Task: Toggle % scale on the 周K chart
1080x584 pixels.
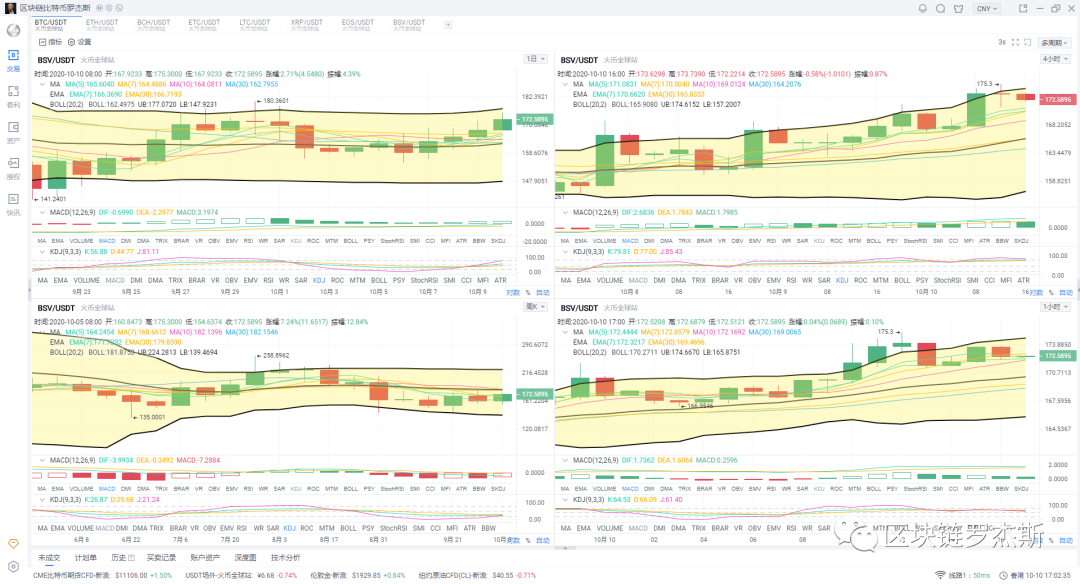Action: pos(528,541)
